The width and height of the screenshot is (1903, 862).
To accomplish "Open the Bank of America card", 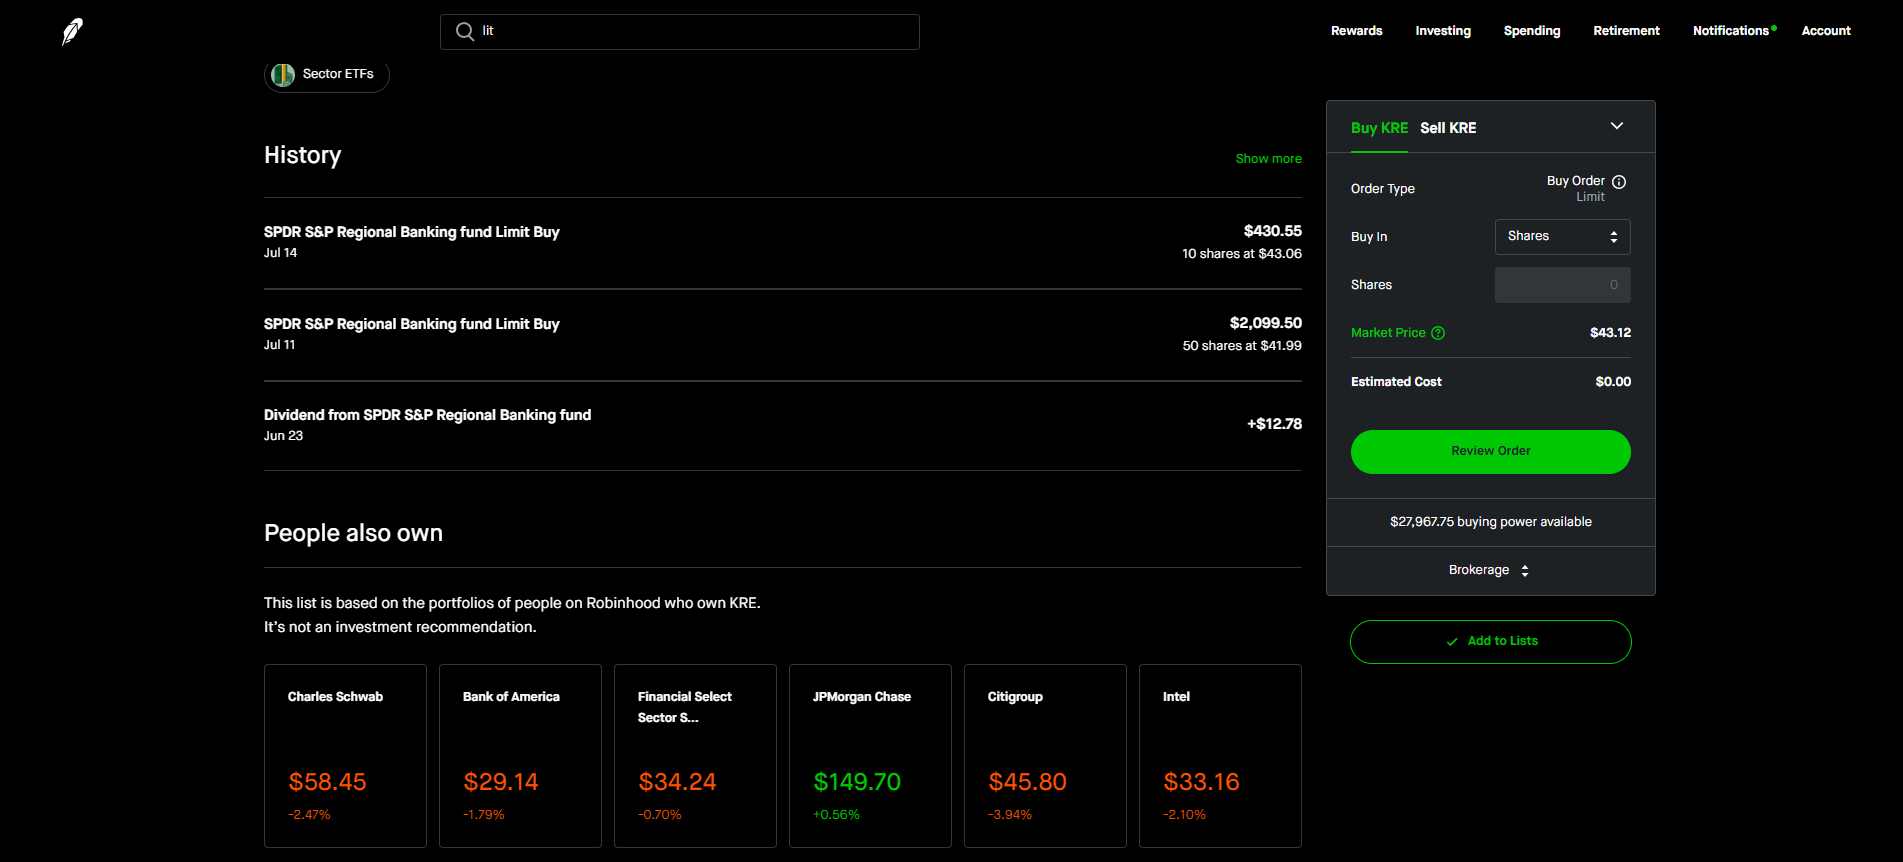I will [520, 756].
